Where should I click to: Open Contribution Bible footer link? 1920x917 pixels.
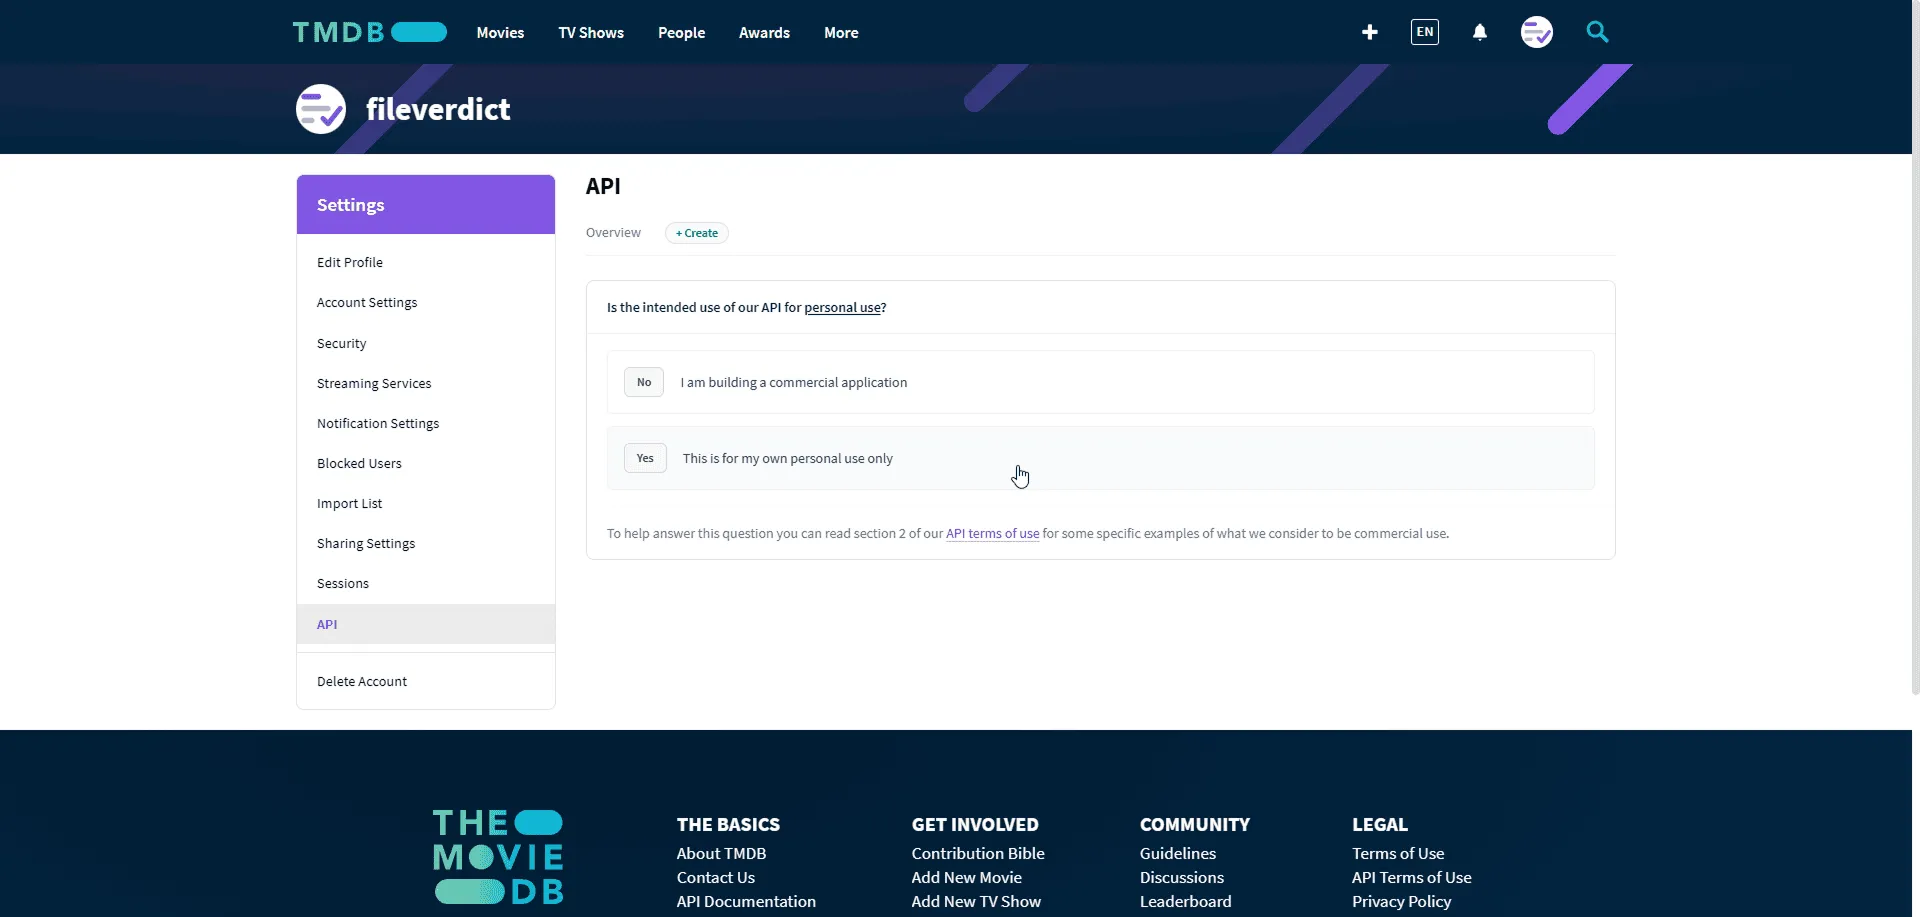(x=978, y=854)
